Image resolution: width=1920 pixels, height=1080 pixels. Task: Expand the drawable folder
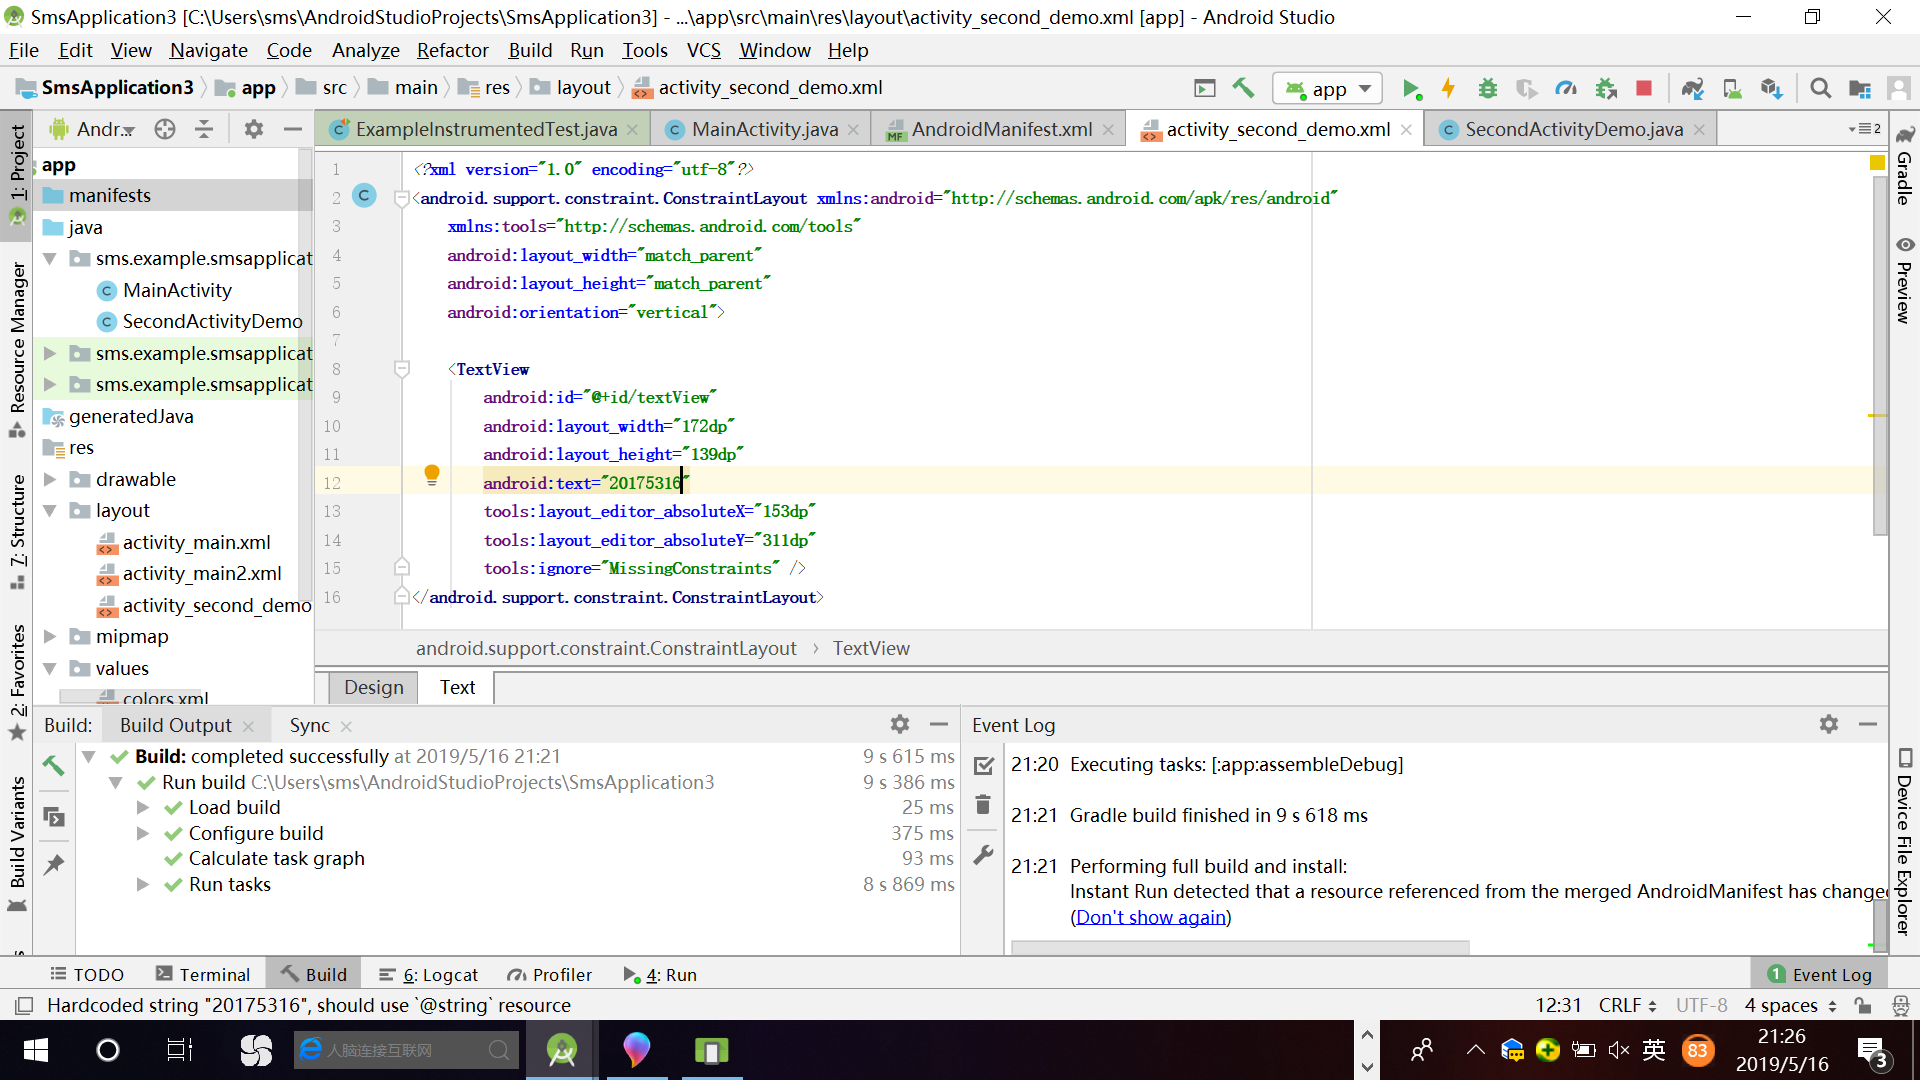49,480
